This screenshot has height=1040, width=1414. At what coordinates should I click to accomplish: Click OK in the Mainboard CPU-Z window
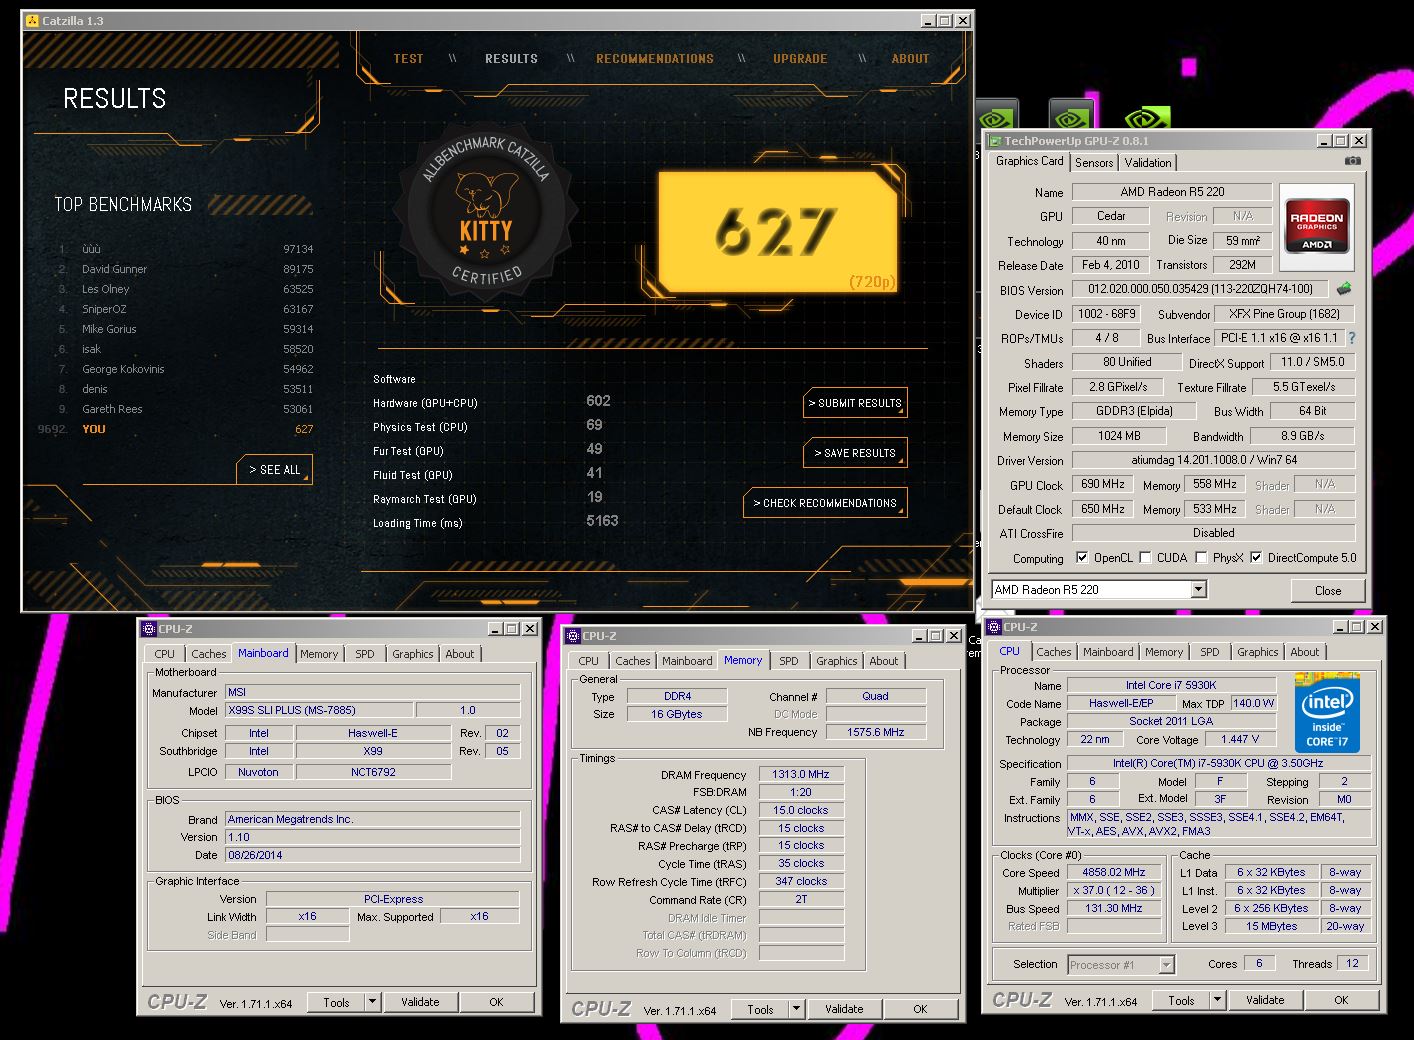(x=496, y=1002)
